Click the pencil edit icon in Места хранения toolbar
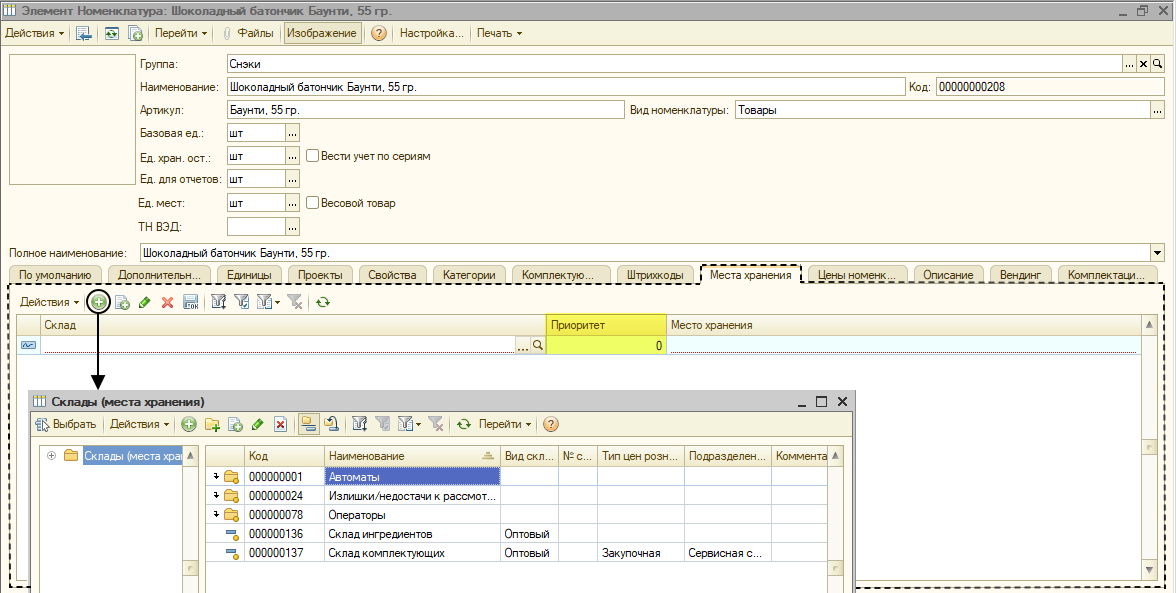This screenshot has width=1176, height=593. coord(145,302)
